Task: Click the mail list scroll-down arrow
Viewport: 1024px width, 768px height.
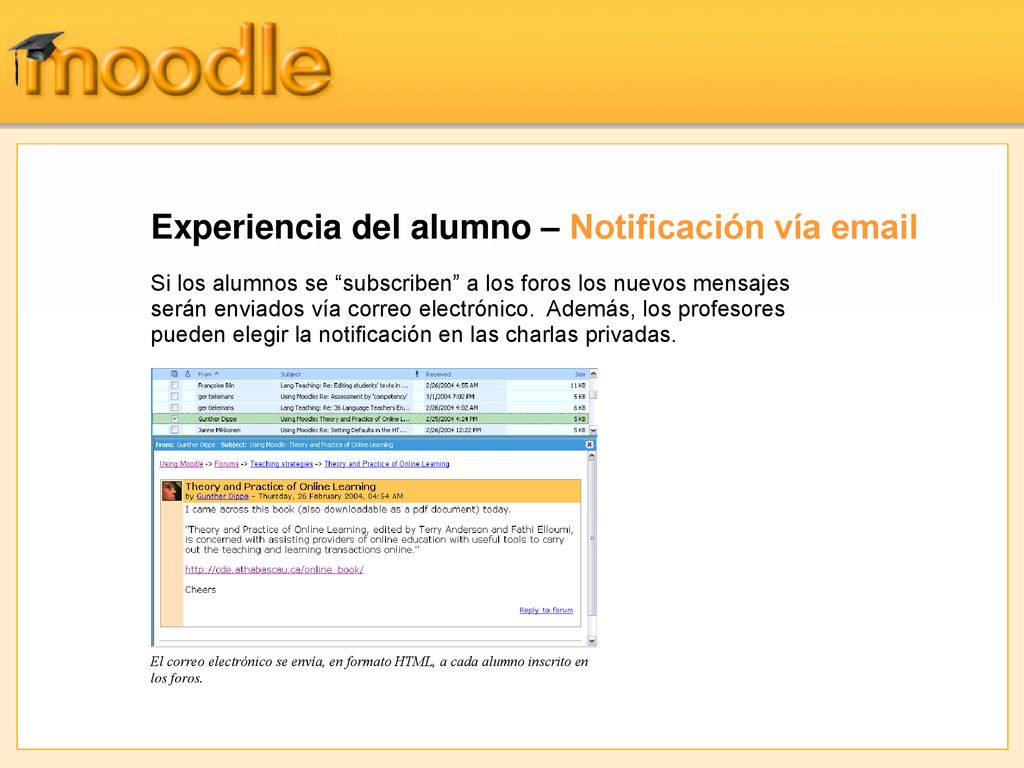Action: [x=593, y=430]
